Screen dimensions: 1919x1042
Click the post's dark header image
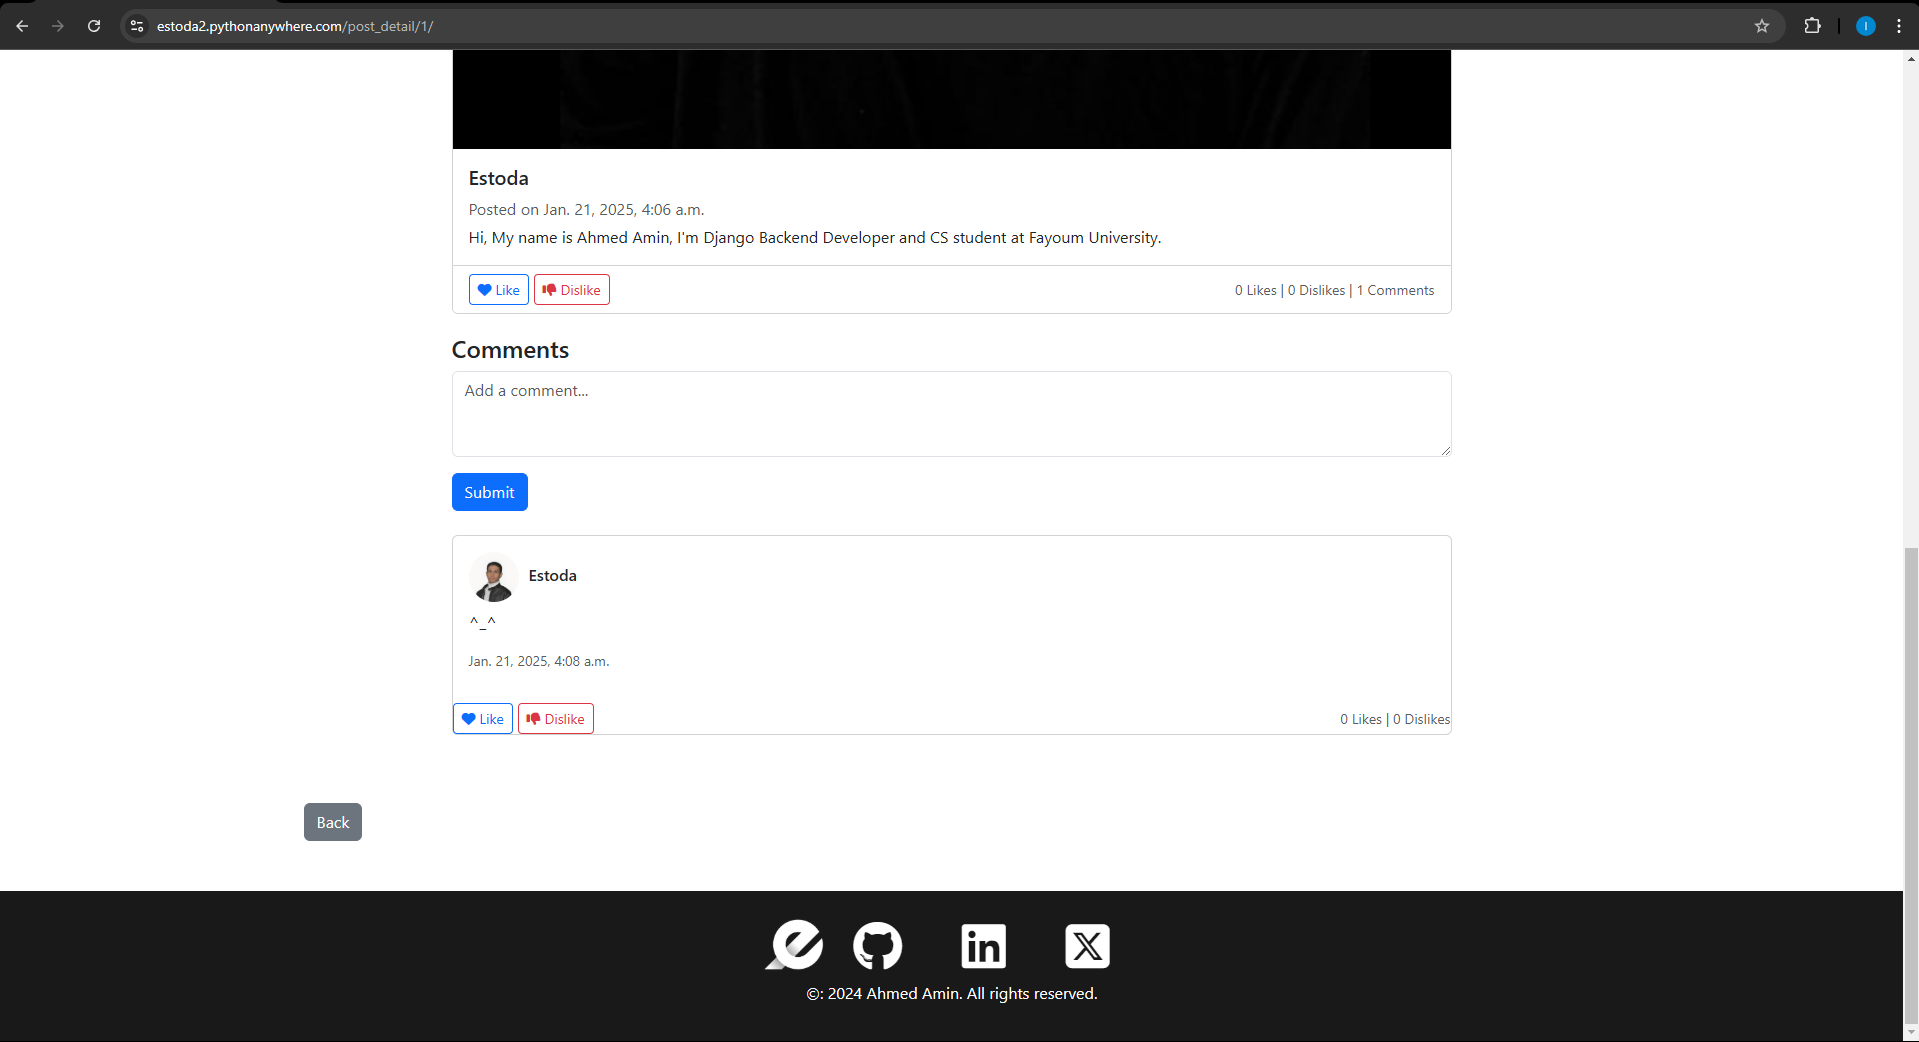[x=951, y=99]
